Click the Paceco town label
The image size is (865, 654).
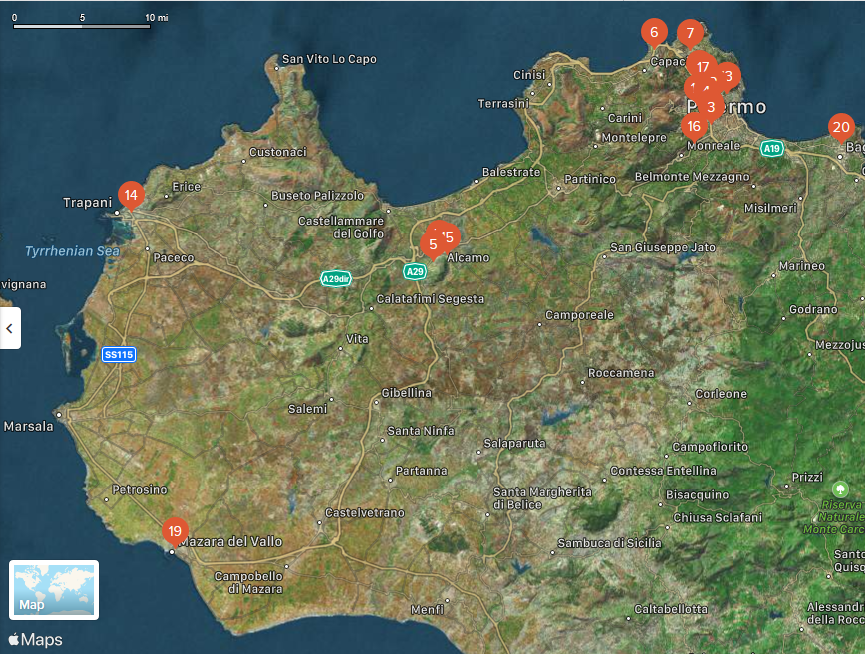[174, 258]
